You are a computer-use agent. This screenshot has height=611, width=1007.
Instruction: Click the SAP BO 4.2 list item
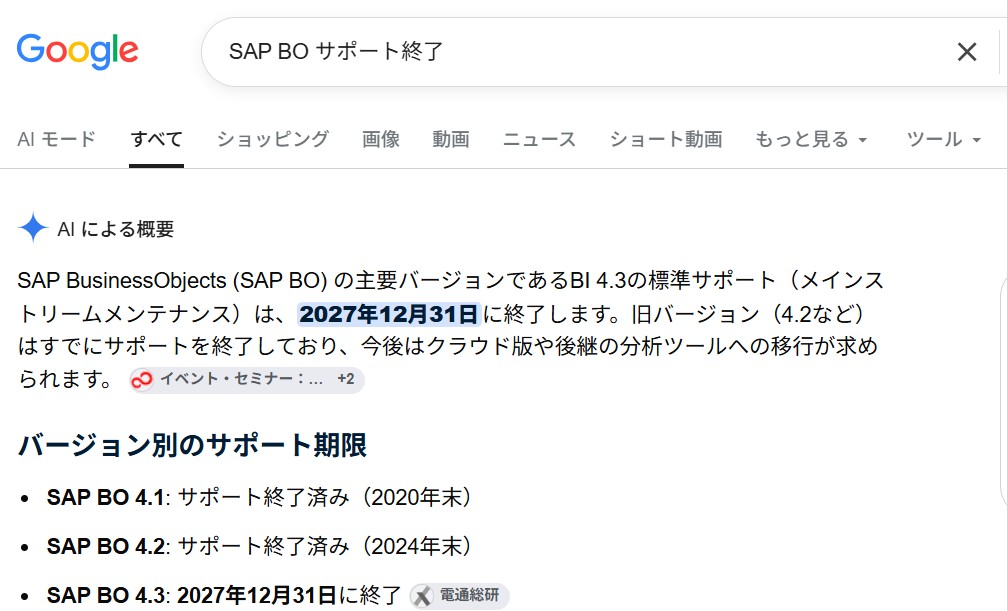259,545
